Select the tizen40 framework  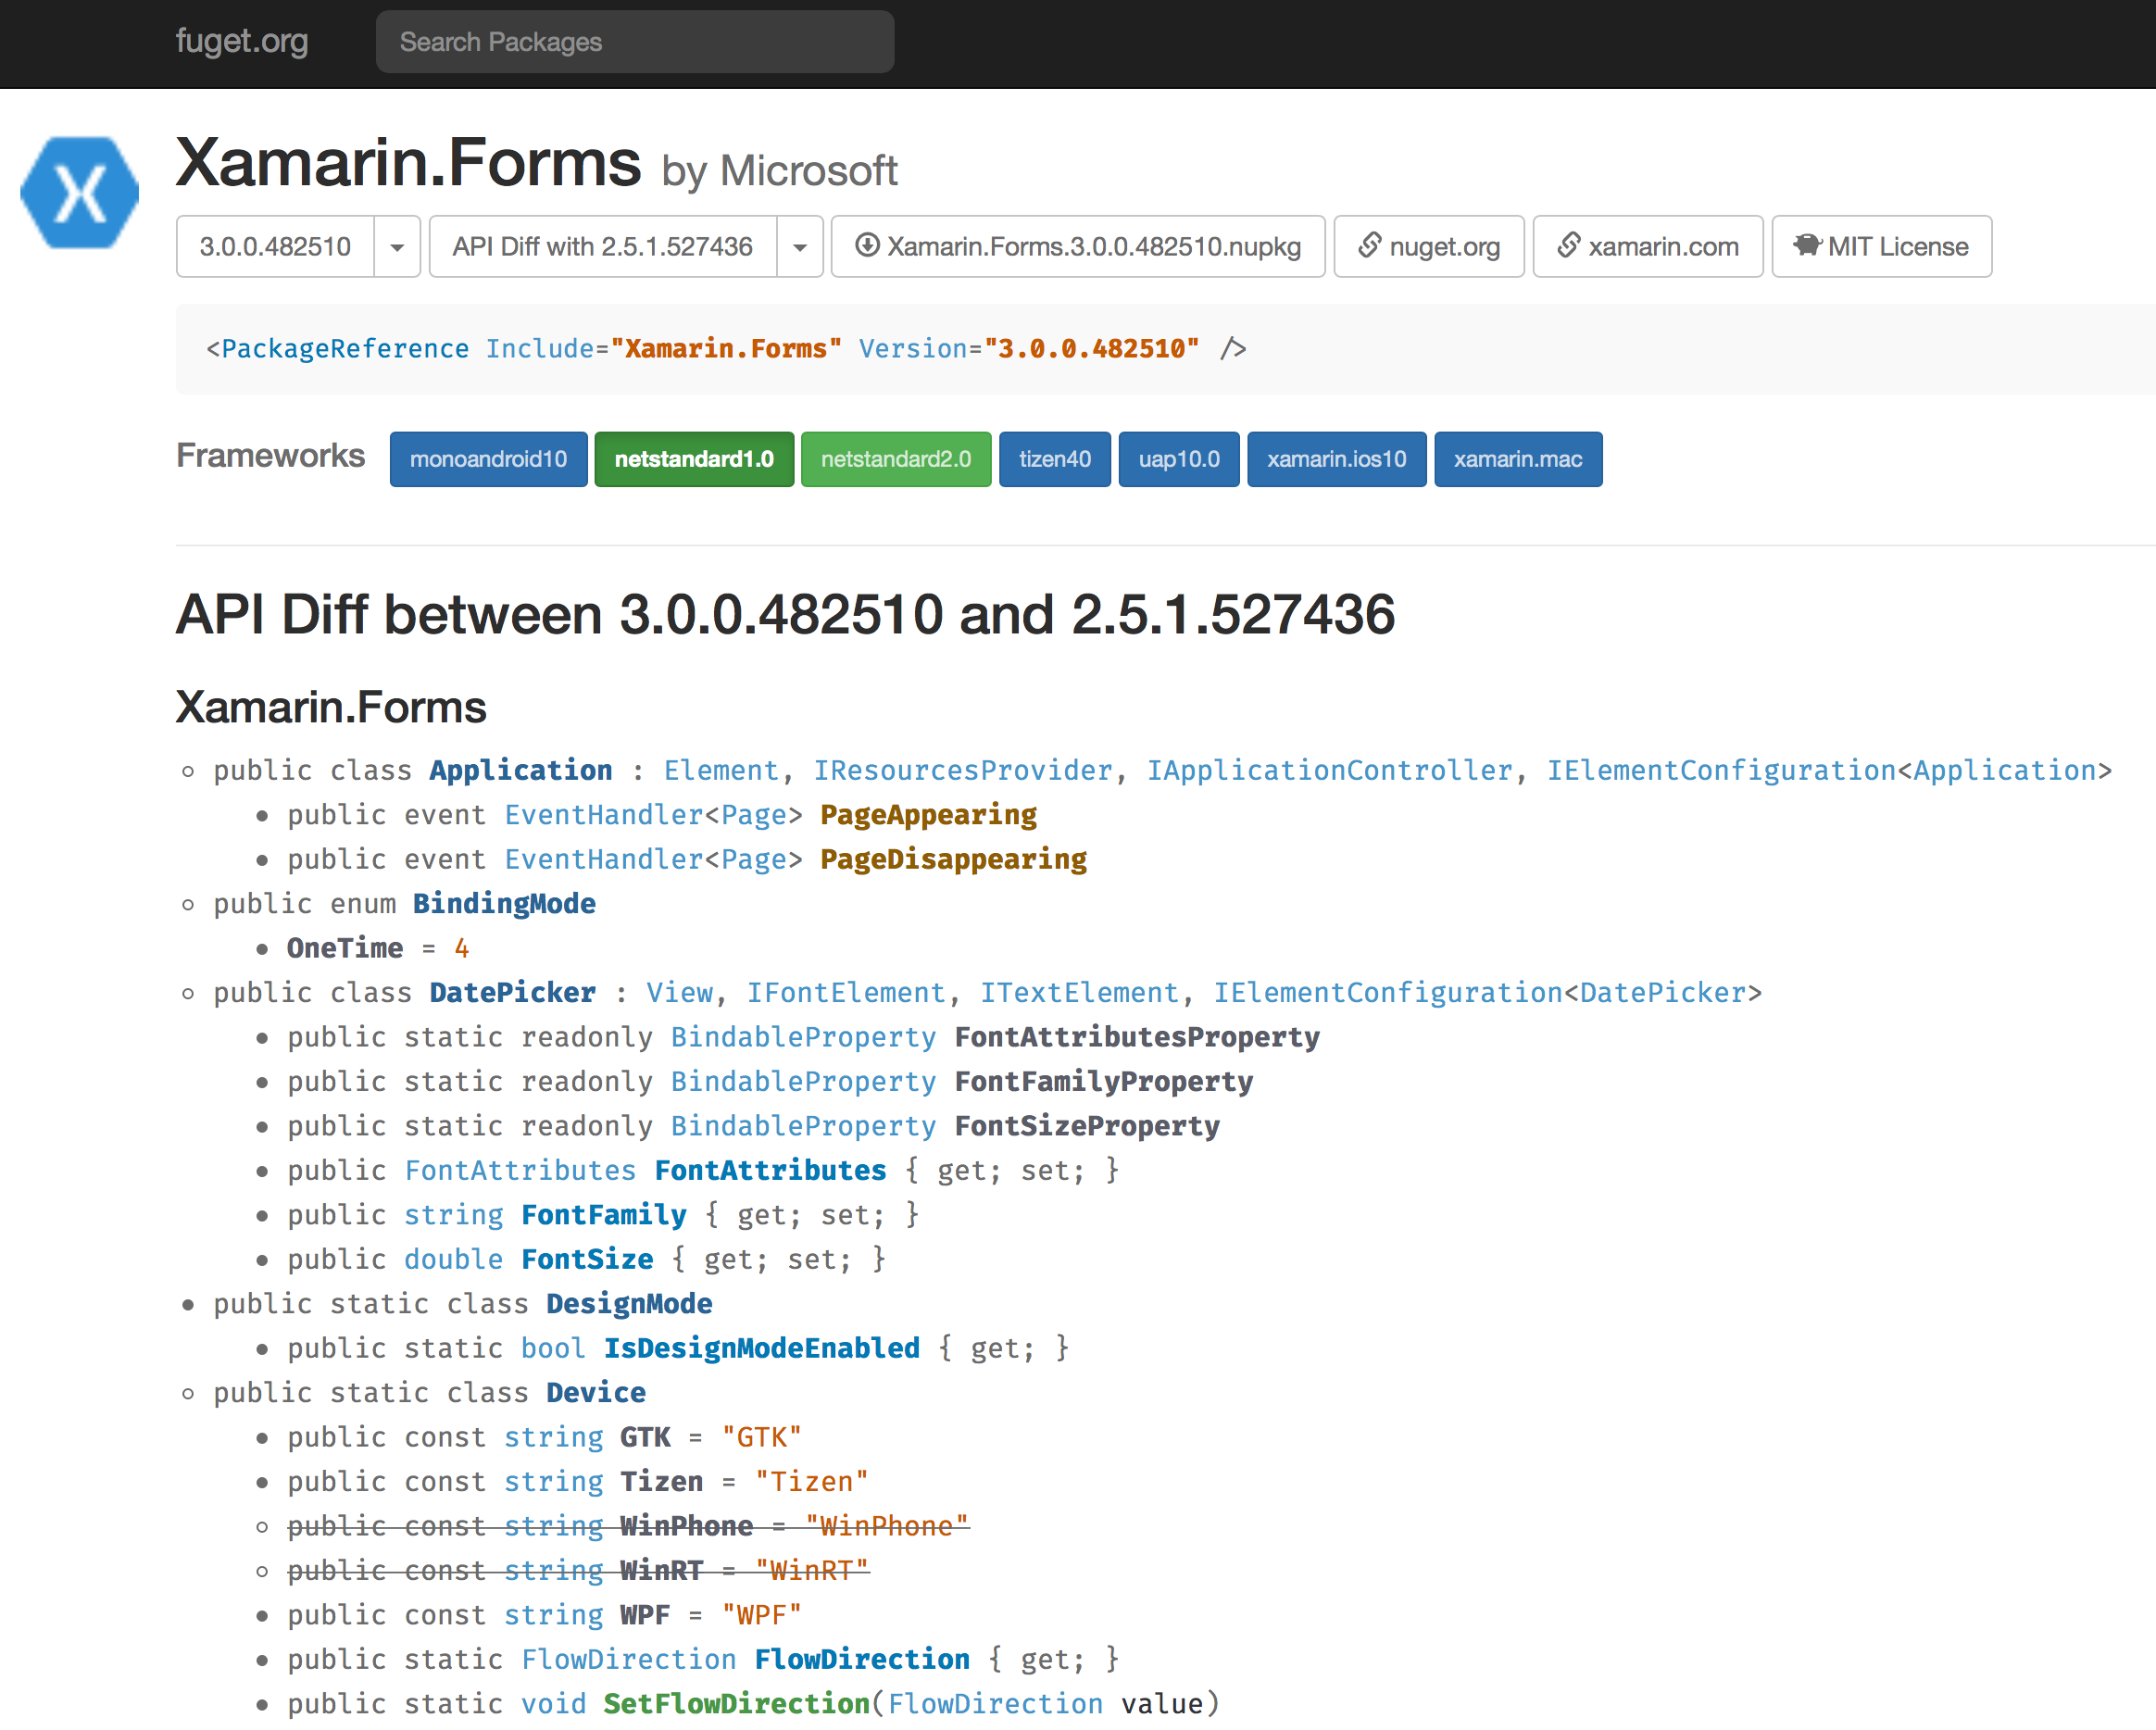click(x=1055, y=459)
